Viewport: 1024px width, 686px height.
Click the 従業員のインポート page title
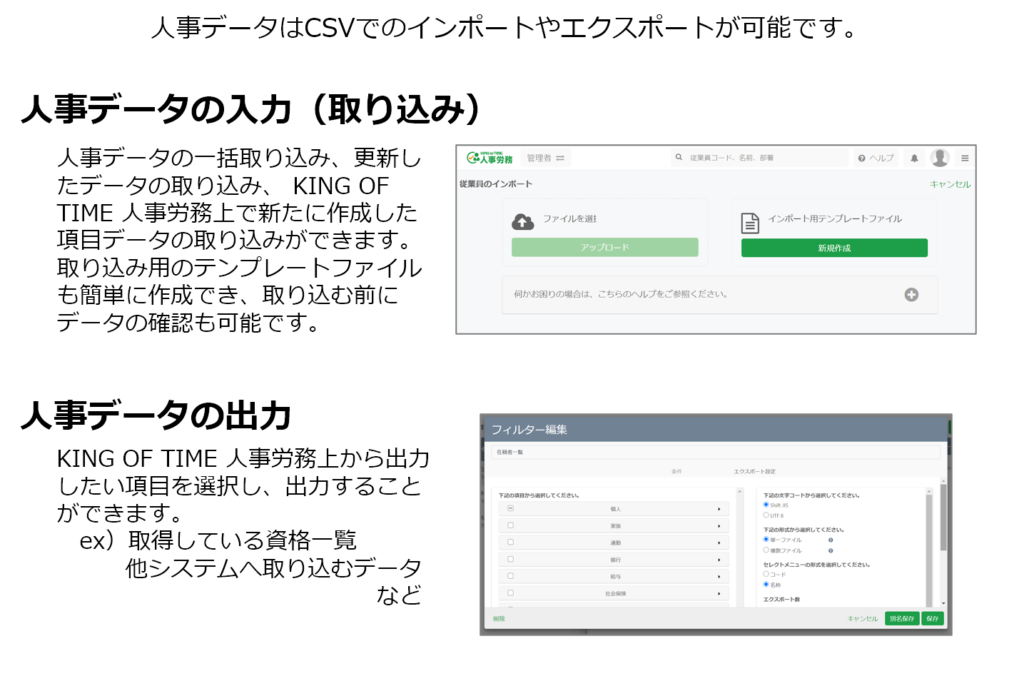[x=496, y=184]
